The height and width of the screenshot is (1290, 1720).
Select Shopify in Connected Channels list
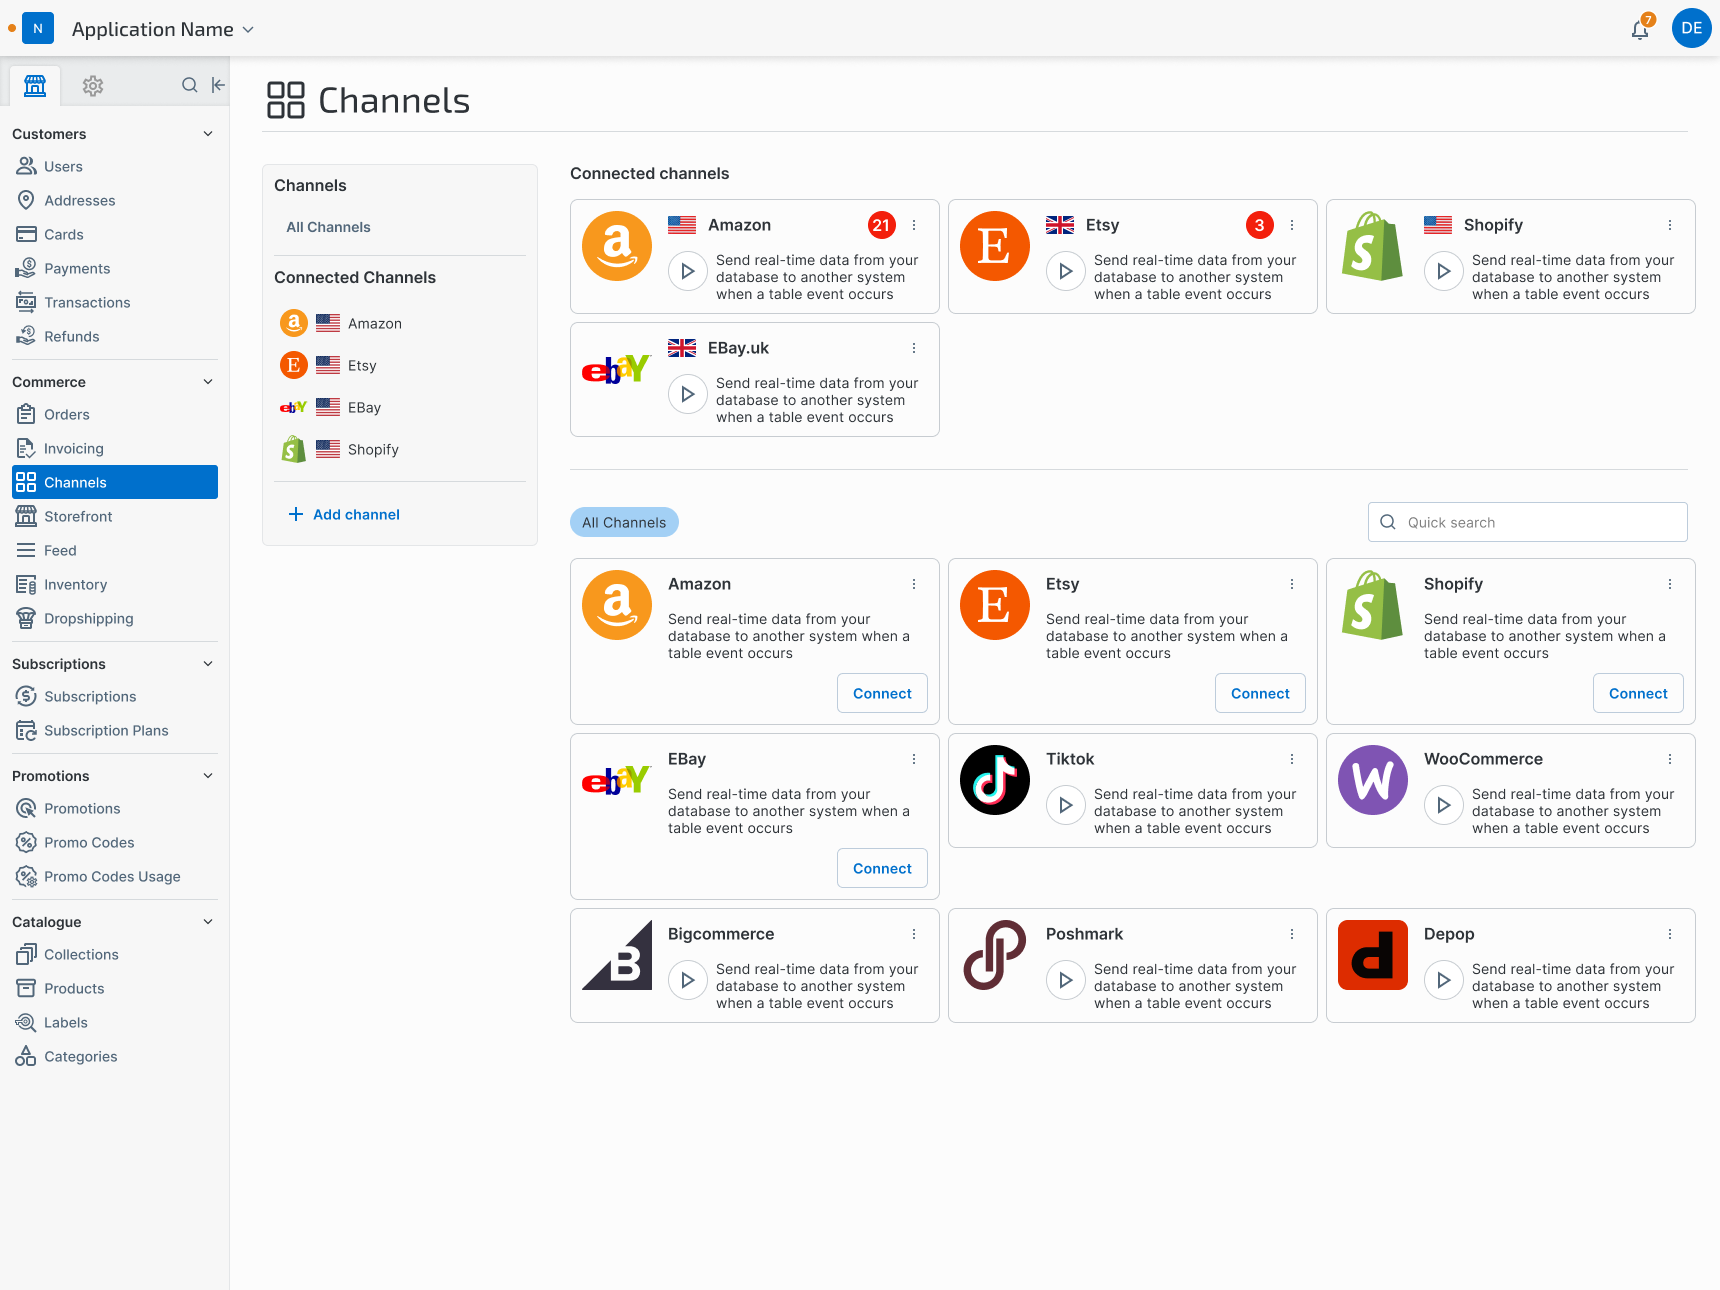pyautogui.click(x=400, y=449)
